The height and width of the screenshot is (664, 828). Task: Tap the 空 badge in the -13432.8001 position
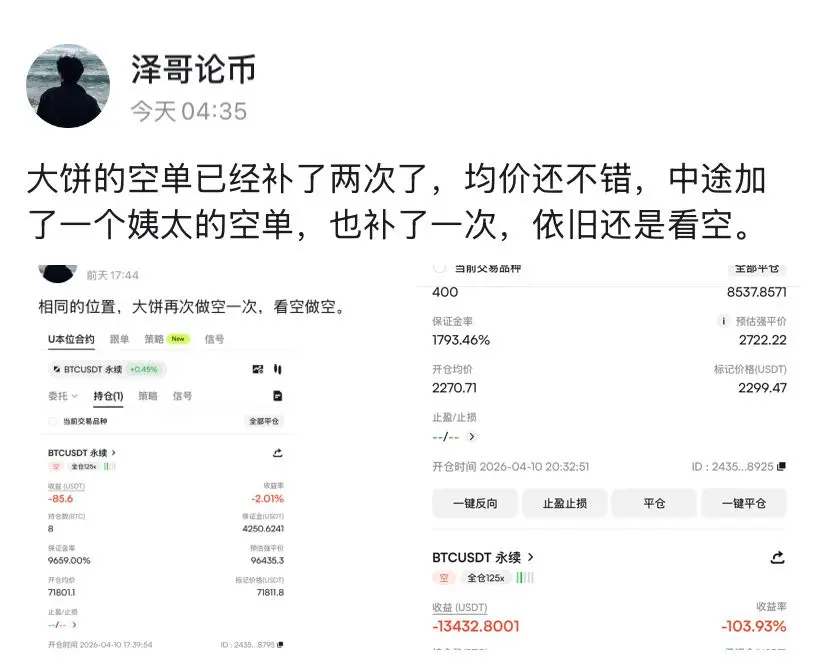tap(444, 578)
